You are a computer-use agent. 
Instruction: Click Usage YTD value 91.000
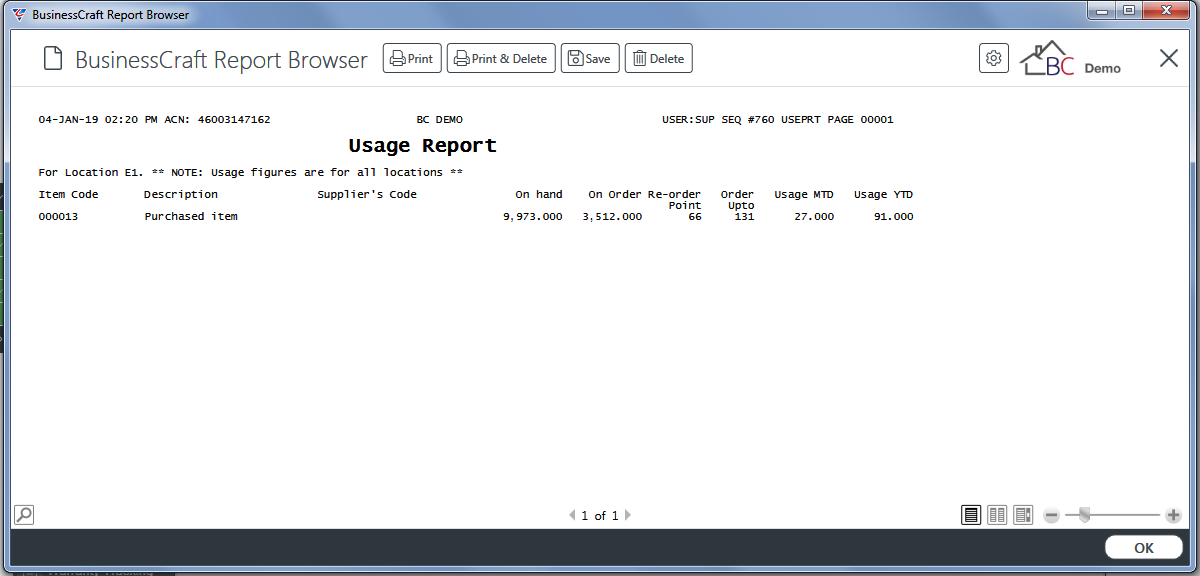[893, 216]
